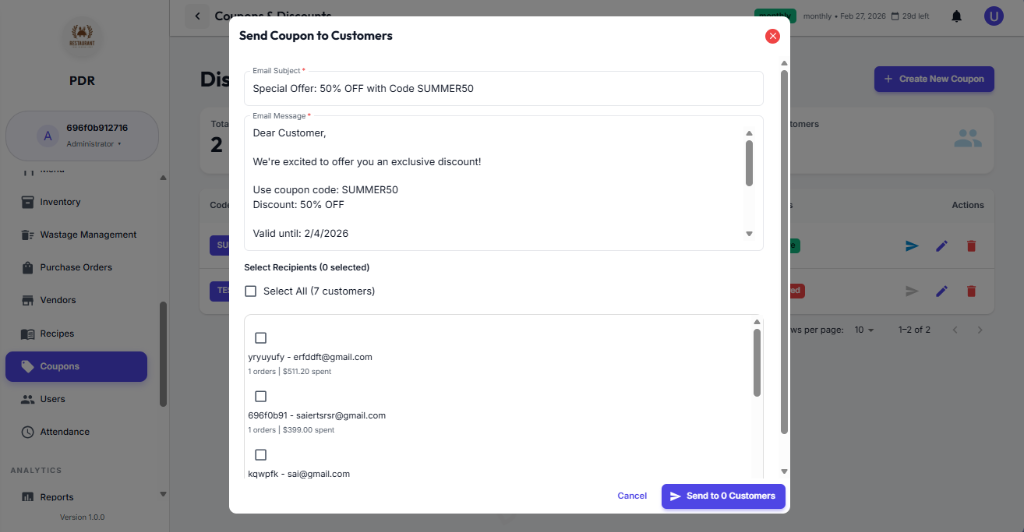Open the user avatar U menu
The width and height of the screenshot is (1024, 532).
(993, 16)
